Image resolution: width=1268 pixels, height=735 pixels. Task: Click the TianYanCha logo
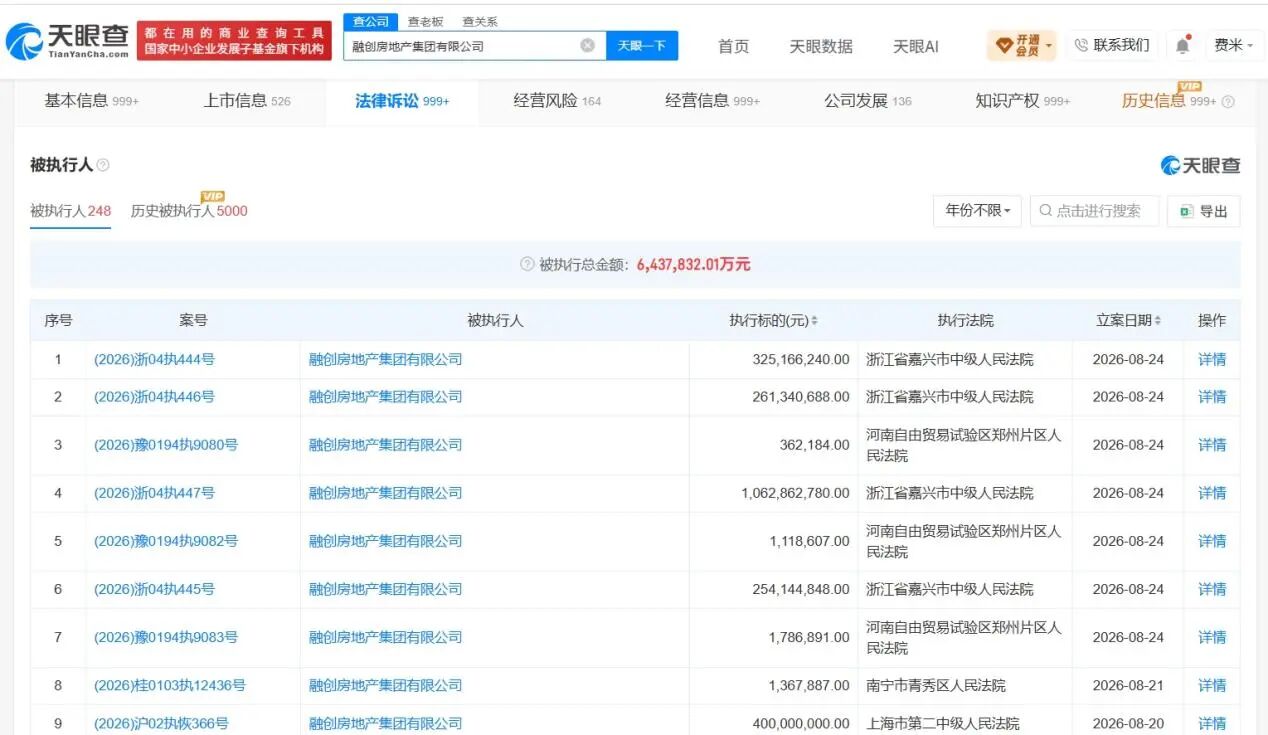coord(68,41)
